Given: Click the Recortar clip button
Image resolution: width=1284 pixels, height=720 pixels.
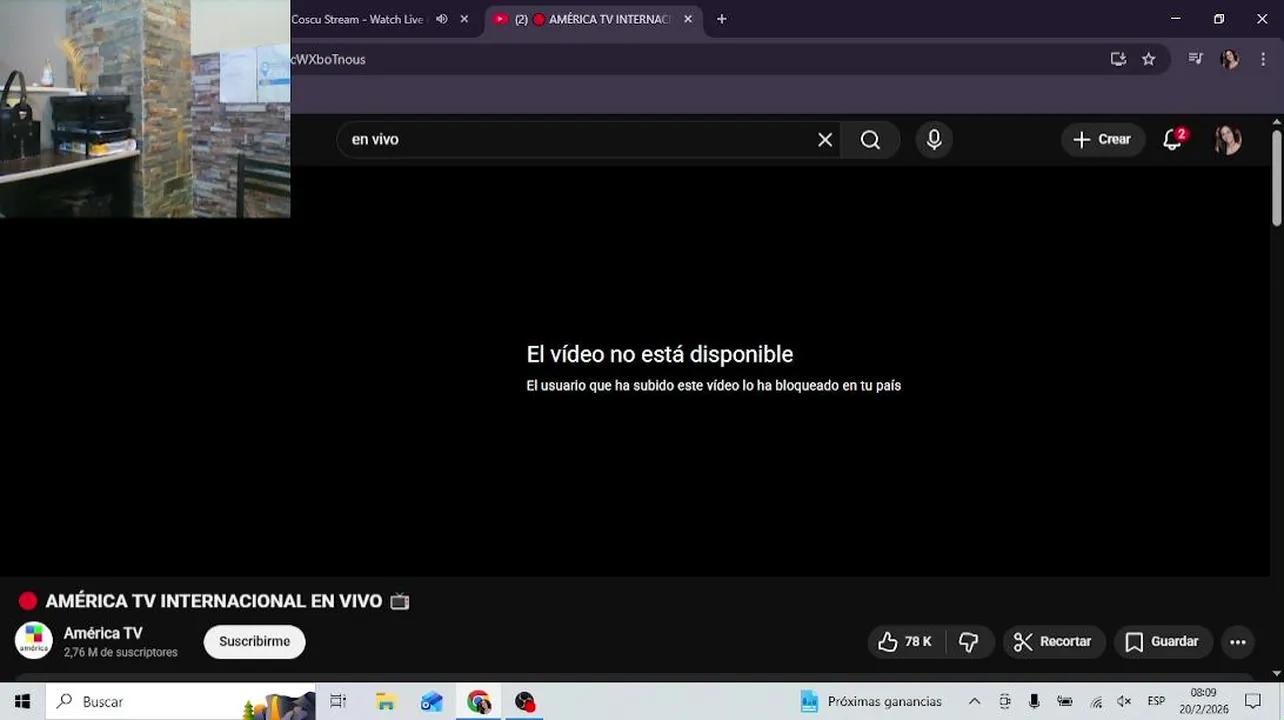Looking at the screenshot, I should pos(1053,642).
